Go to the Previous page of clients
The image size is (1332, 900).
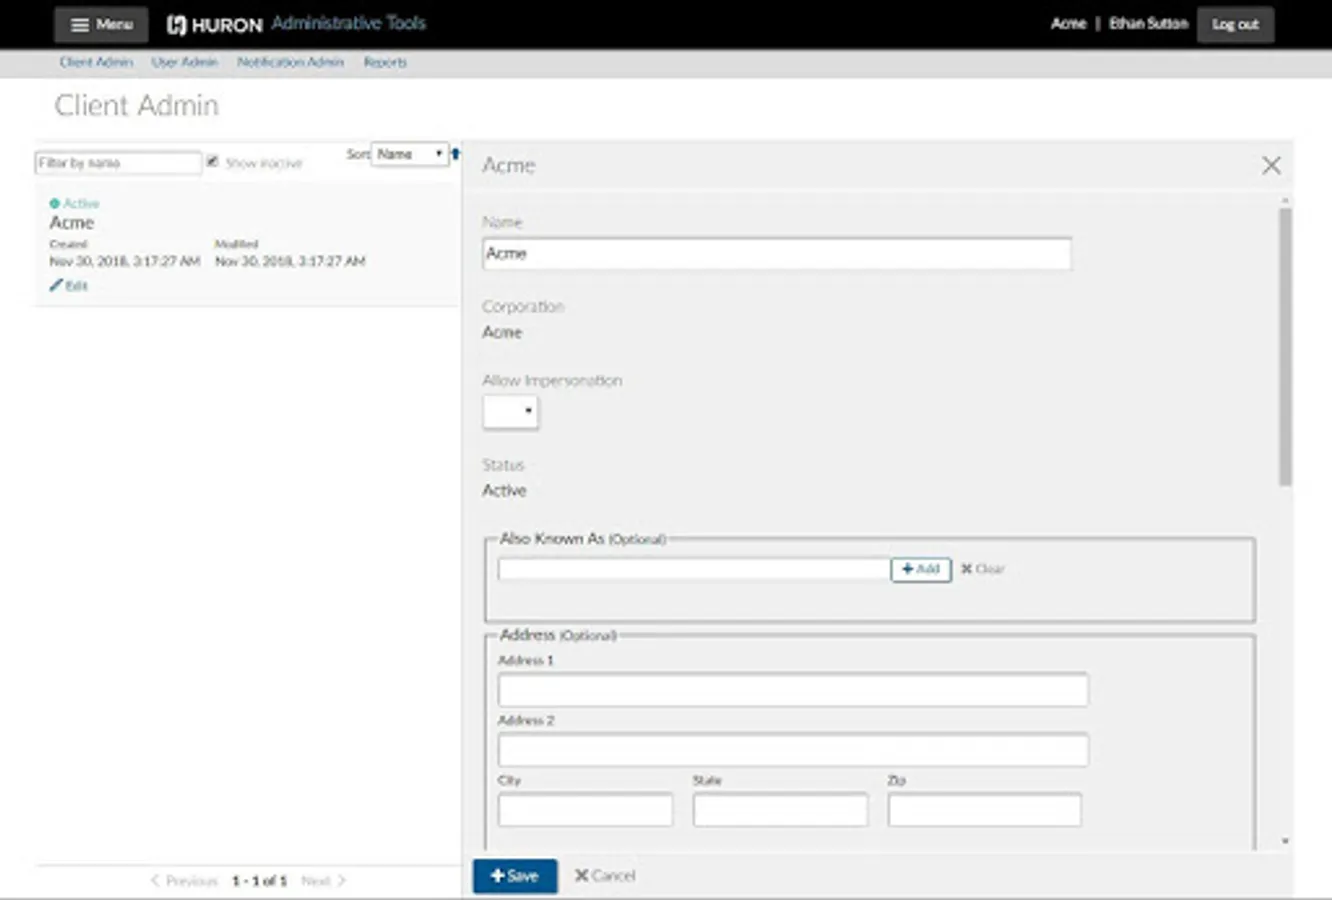[184, 881]
